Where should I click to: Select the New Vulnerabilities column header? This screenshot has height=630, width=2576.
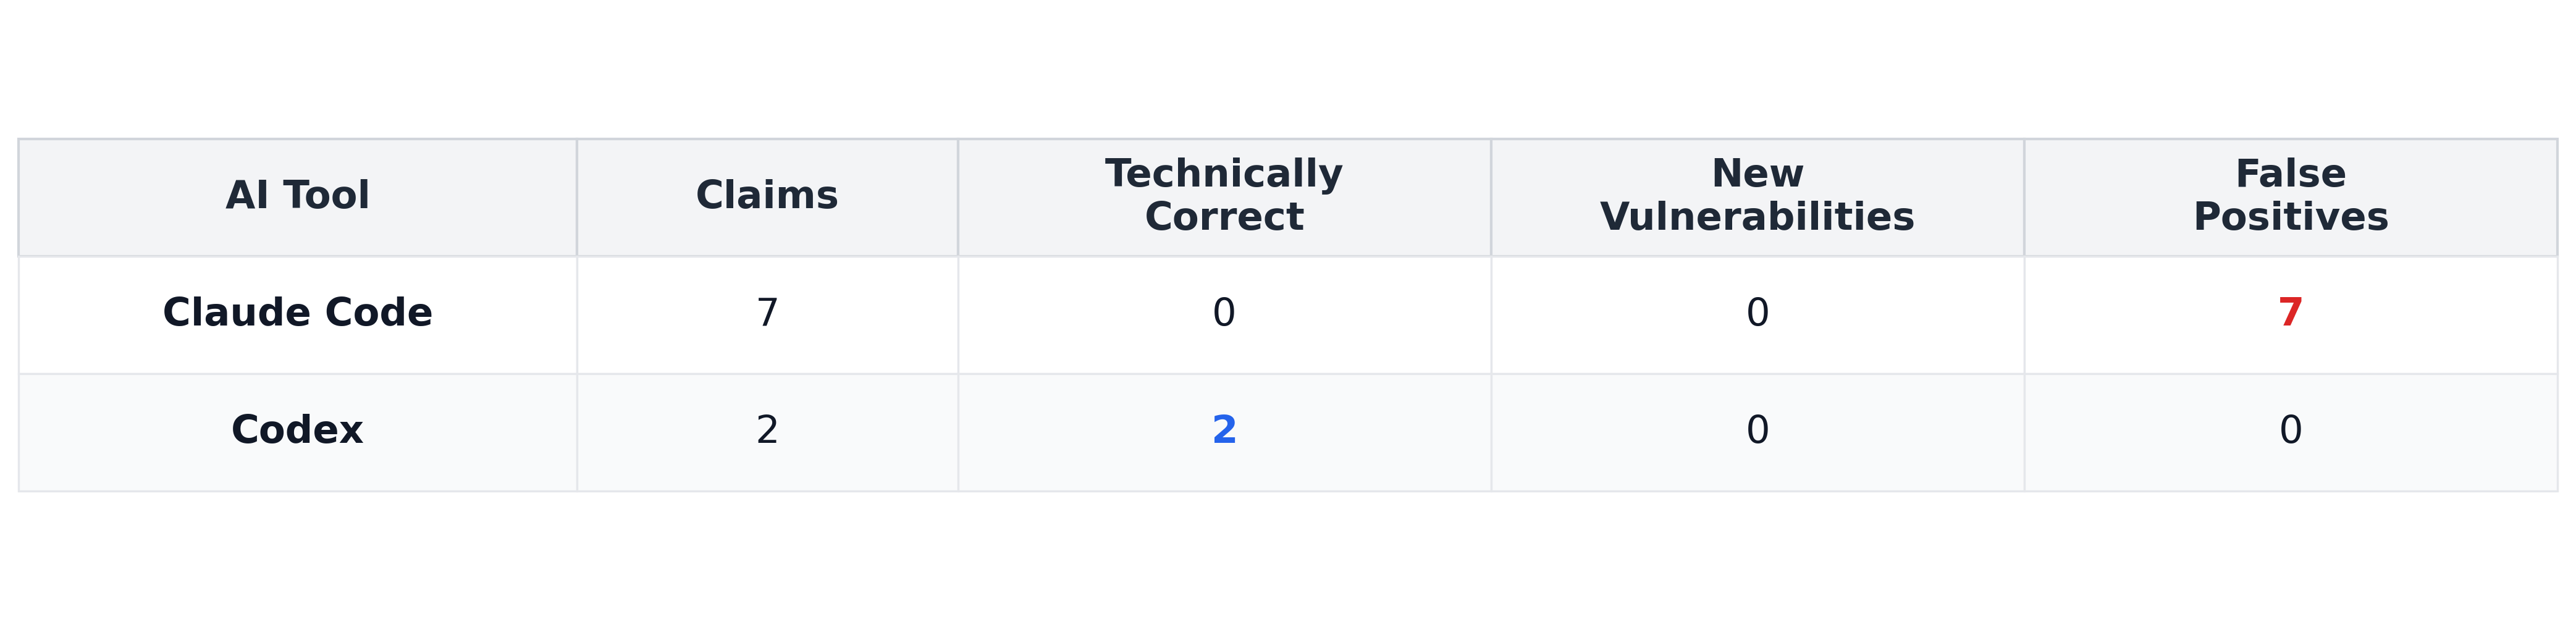[1757, 196]
